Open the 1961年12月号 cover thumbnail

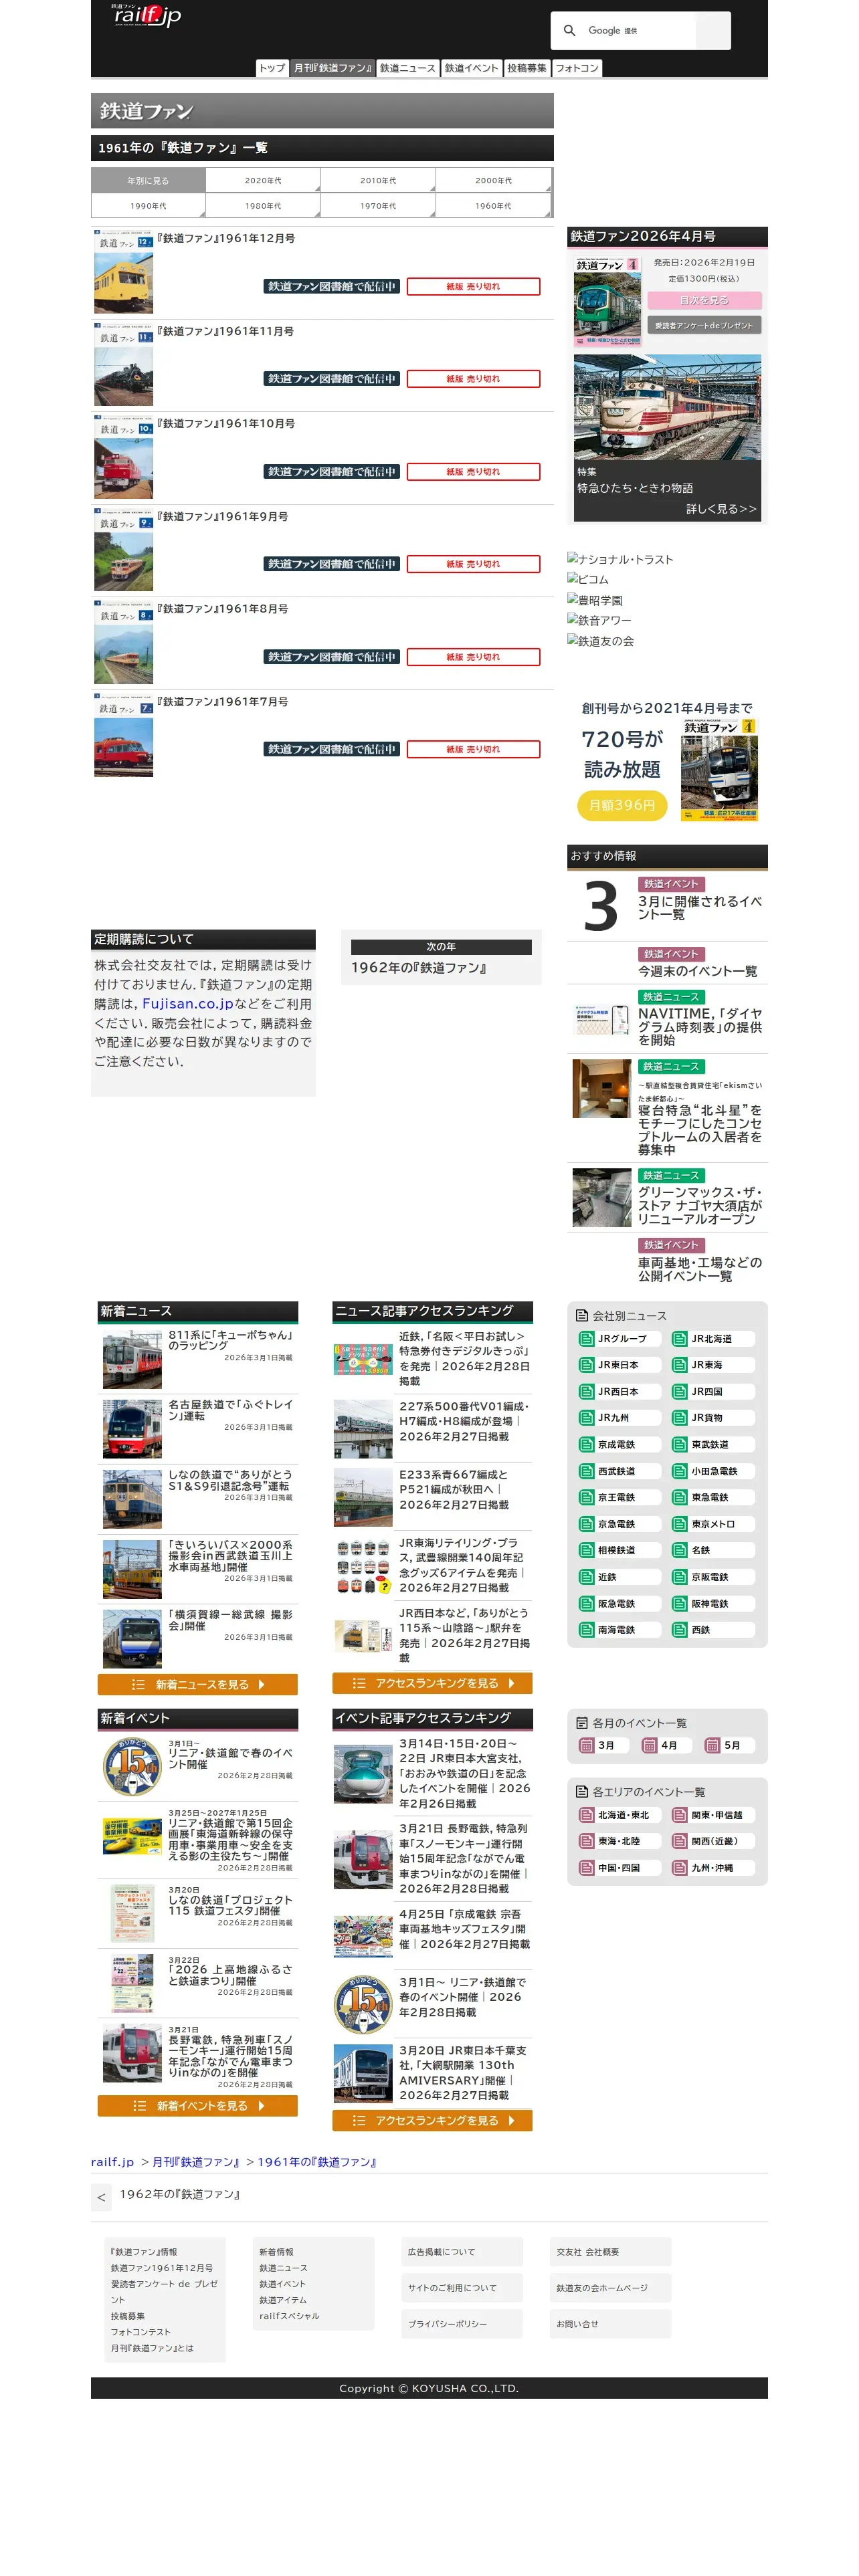click(x=124, y=271)
